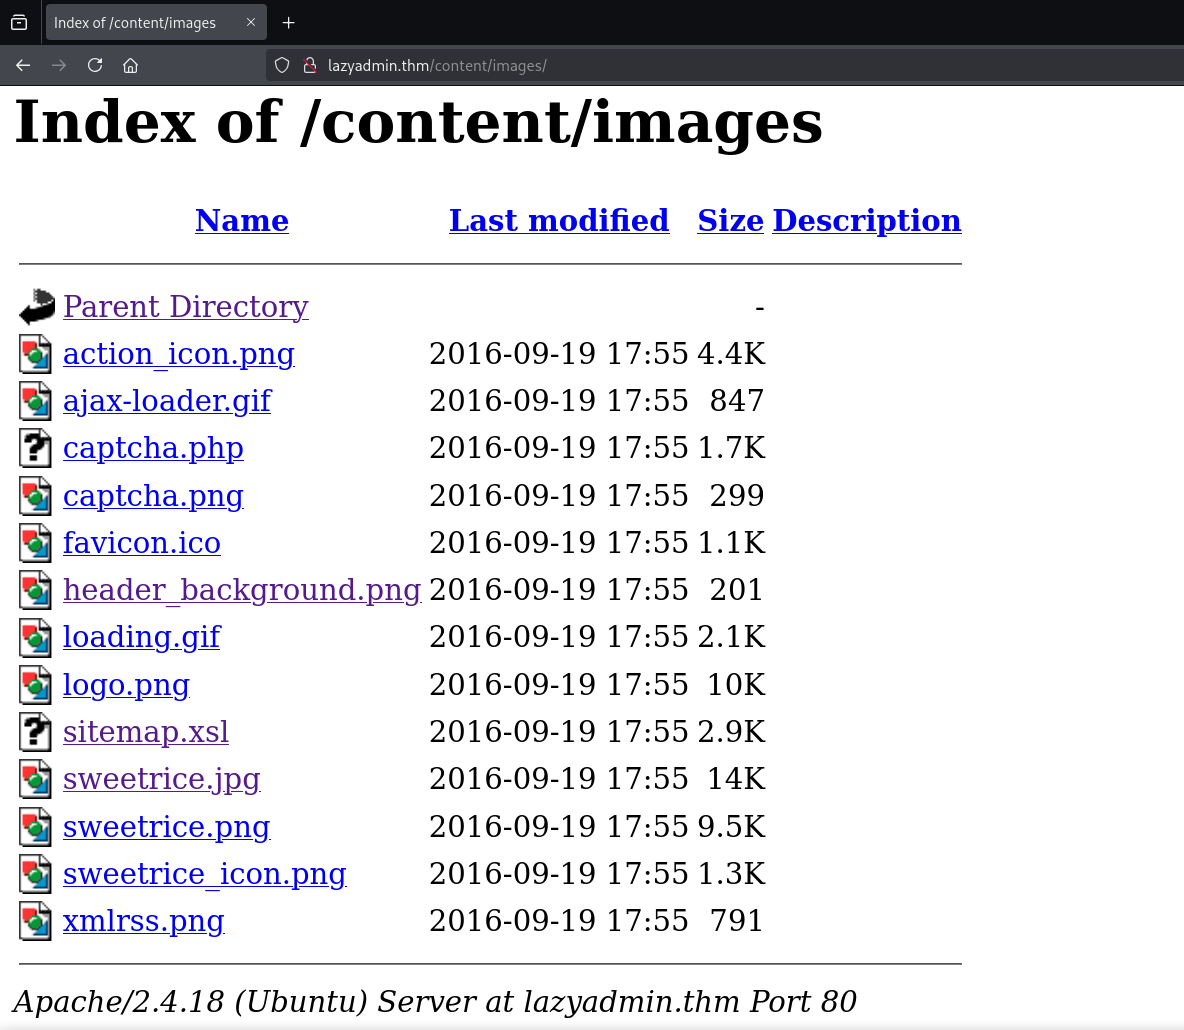Click the Parent Directory back-arrow icon
The image size is (1184, 1030).
tap(37, 307)
